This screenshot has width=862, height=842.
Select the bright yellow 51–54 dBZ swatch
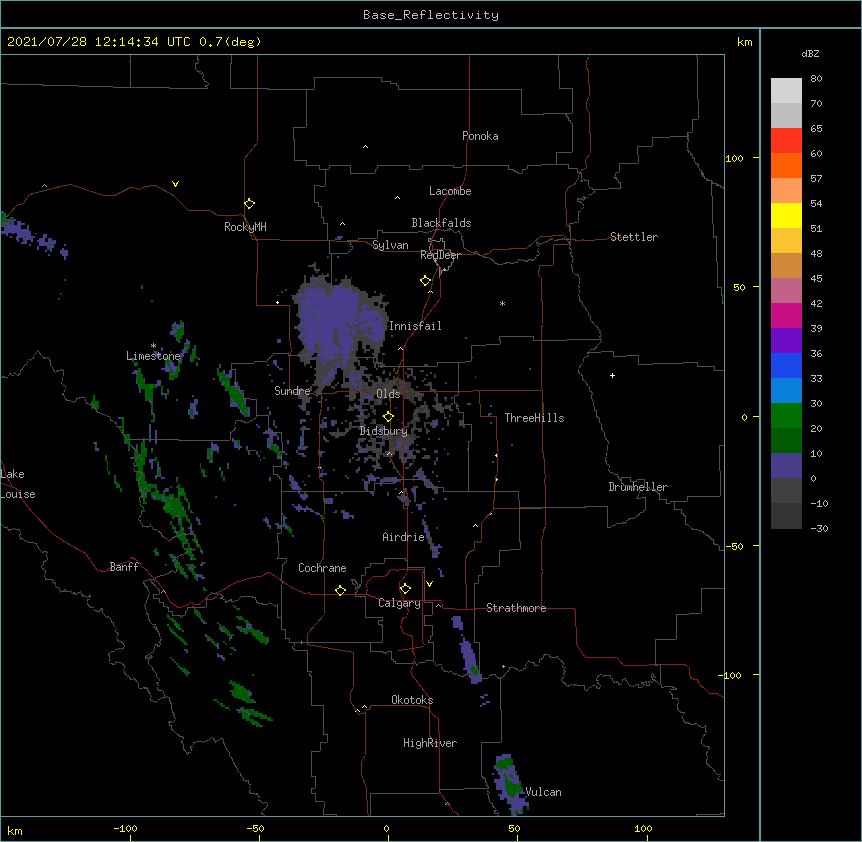pyautogui.click(x=786, y=215)
